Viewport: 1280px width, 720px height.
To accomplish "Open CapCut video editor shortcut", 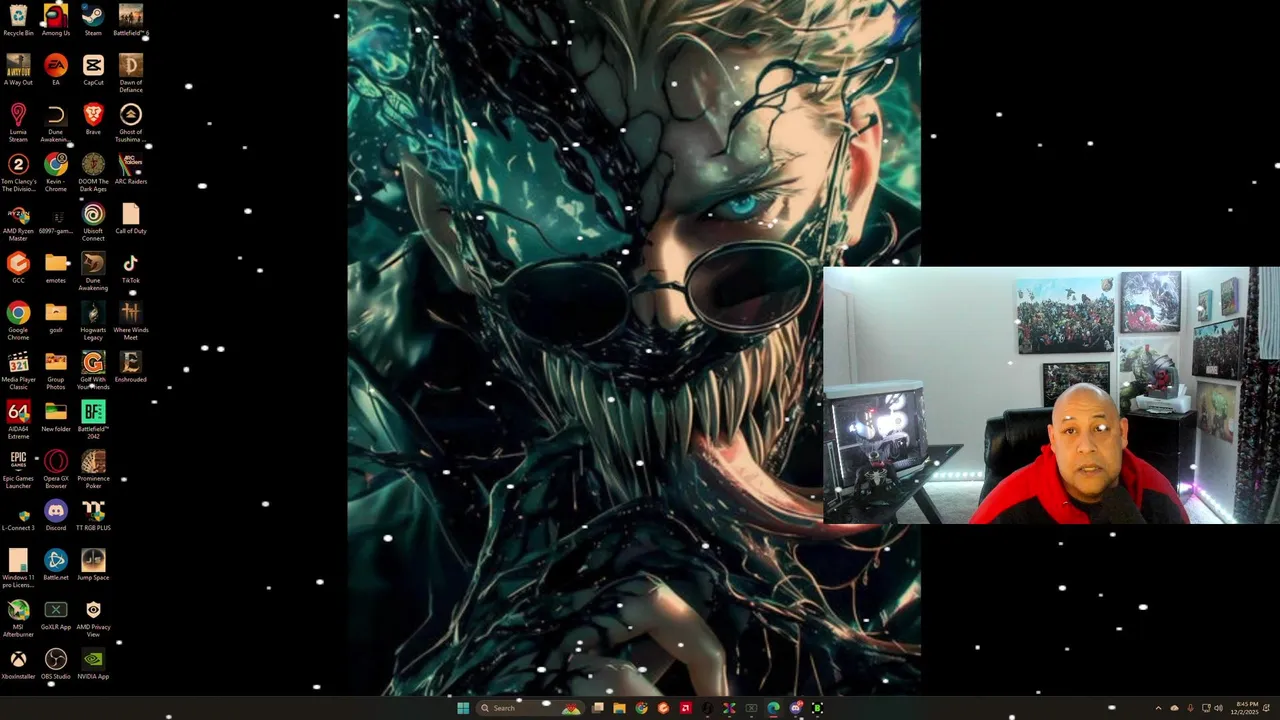I will click(93, 70).
